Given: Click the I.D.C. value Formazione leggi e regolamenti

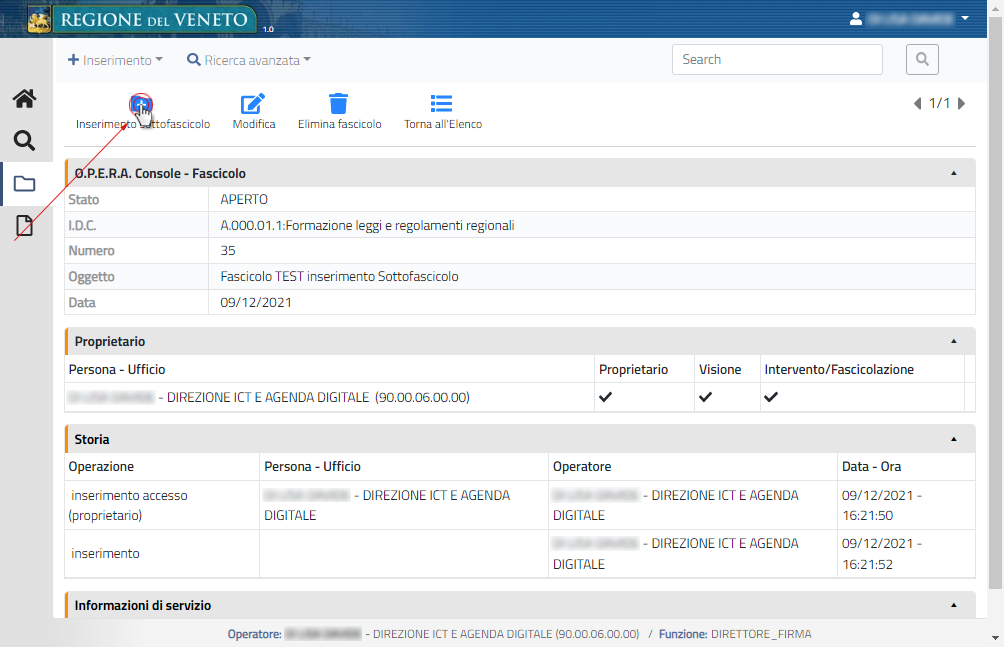Looking at the screenshot, I should pos(368,225).
